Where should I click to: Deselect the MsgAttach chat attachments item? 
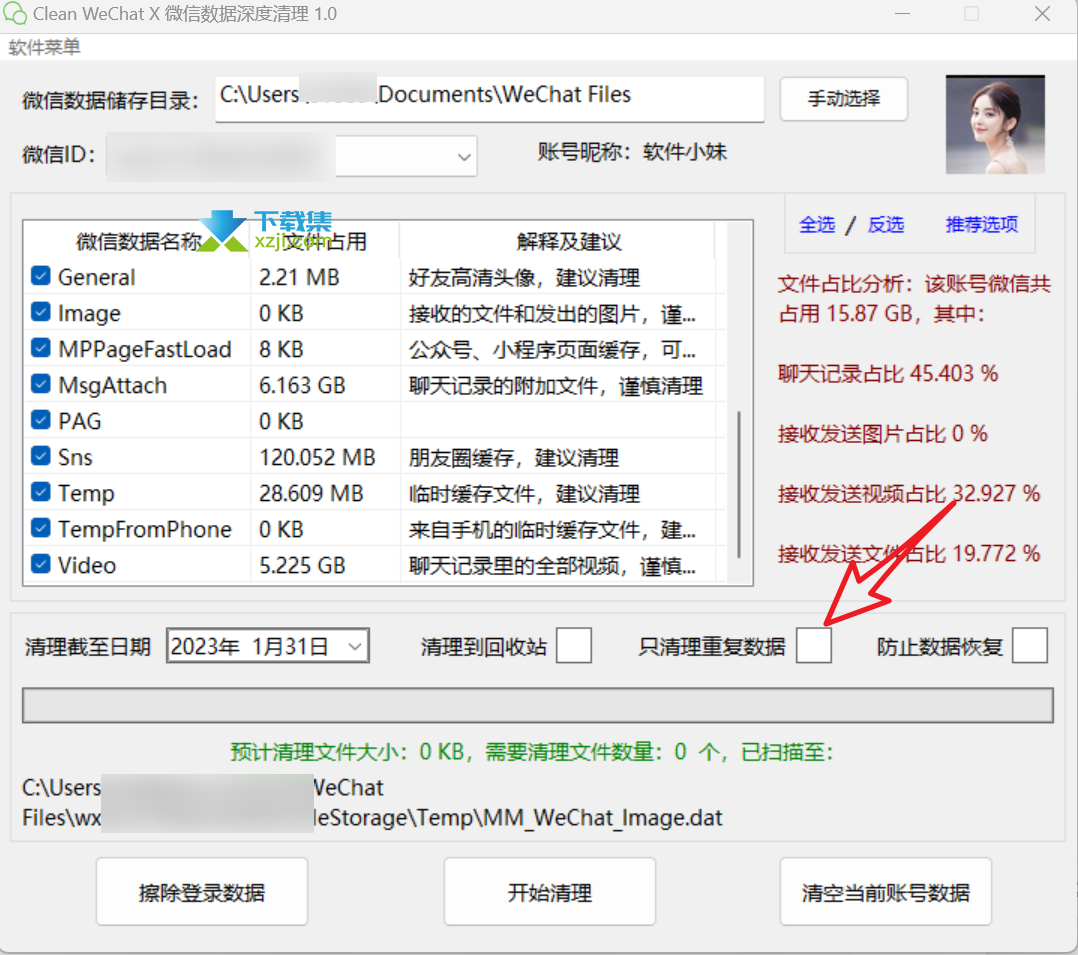(x=40, y=384)
